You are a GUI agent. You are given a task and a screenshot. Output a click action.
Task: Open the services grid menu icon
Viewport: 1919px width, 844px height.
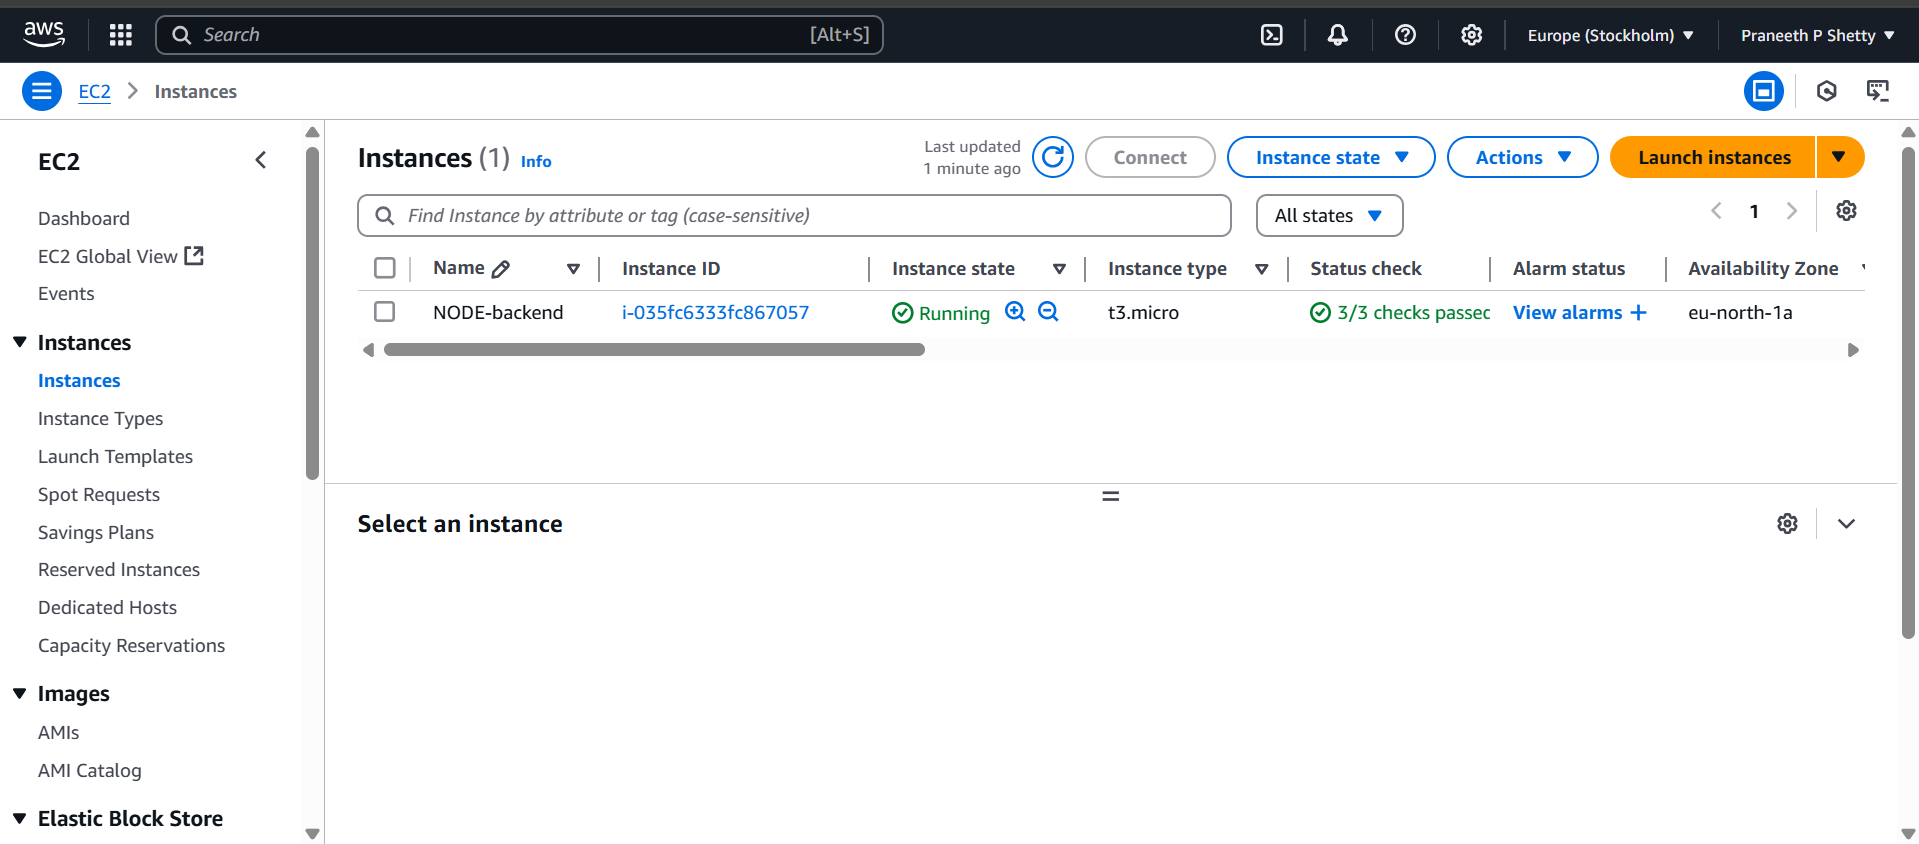click(x=121, y=35)
